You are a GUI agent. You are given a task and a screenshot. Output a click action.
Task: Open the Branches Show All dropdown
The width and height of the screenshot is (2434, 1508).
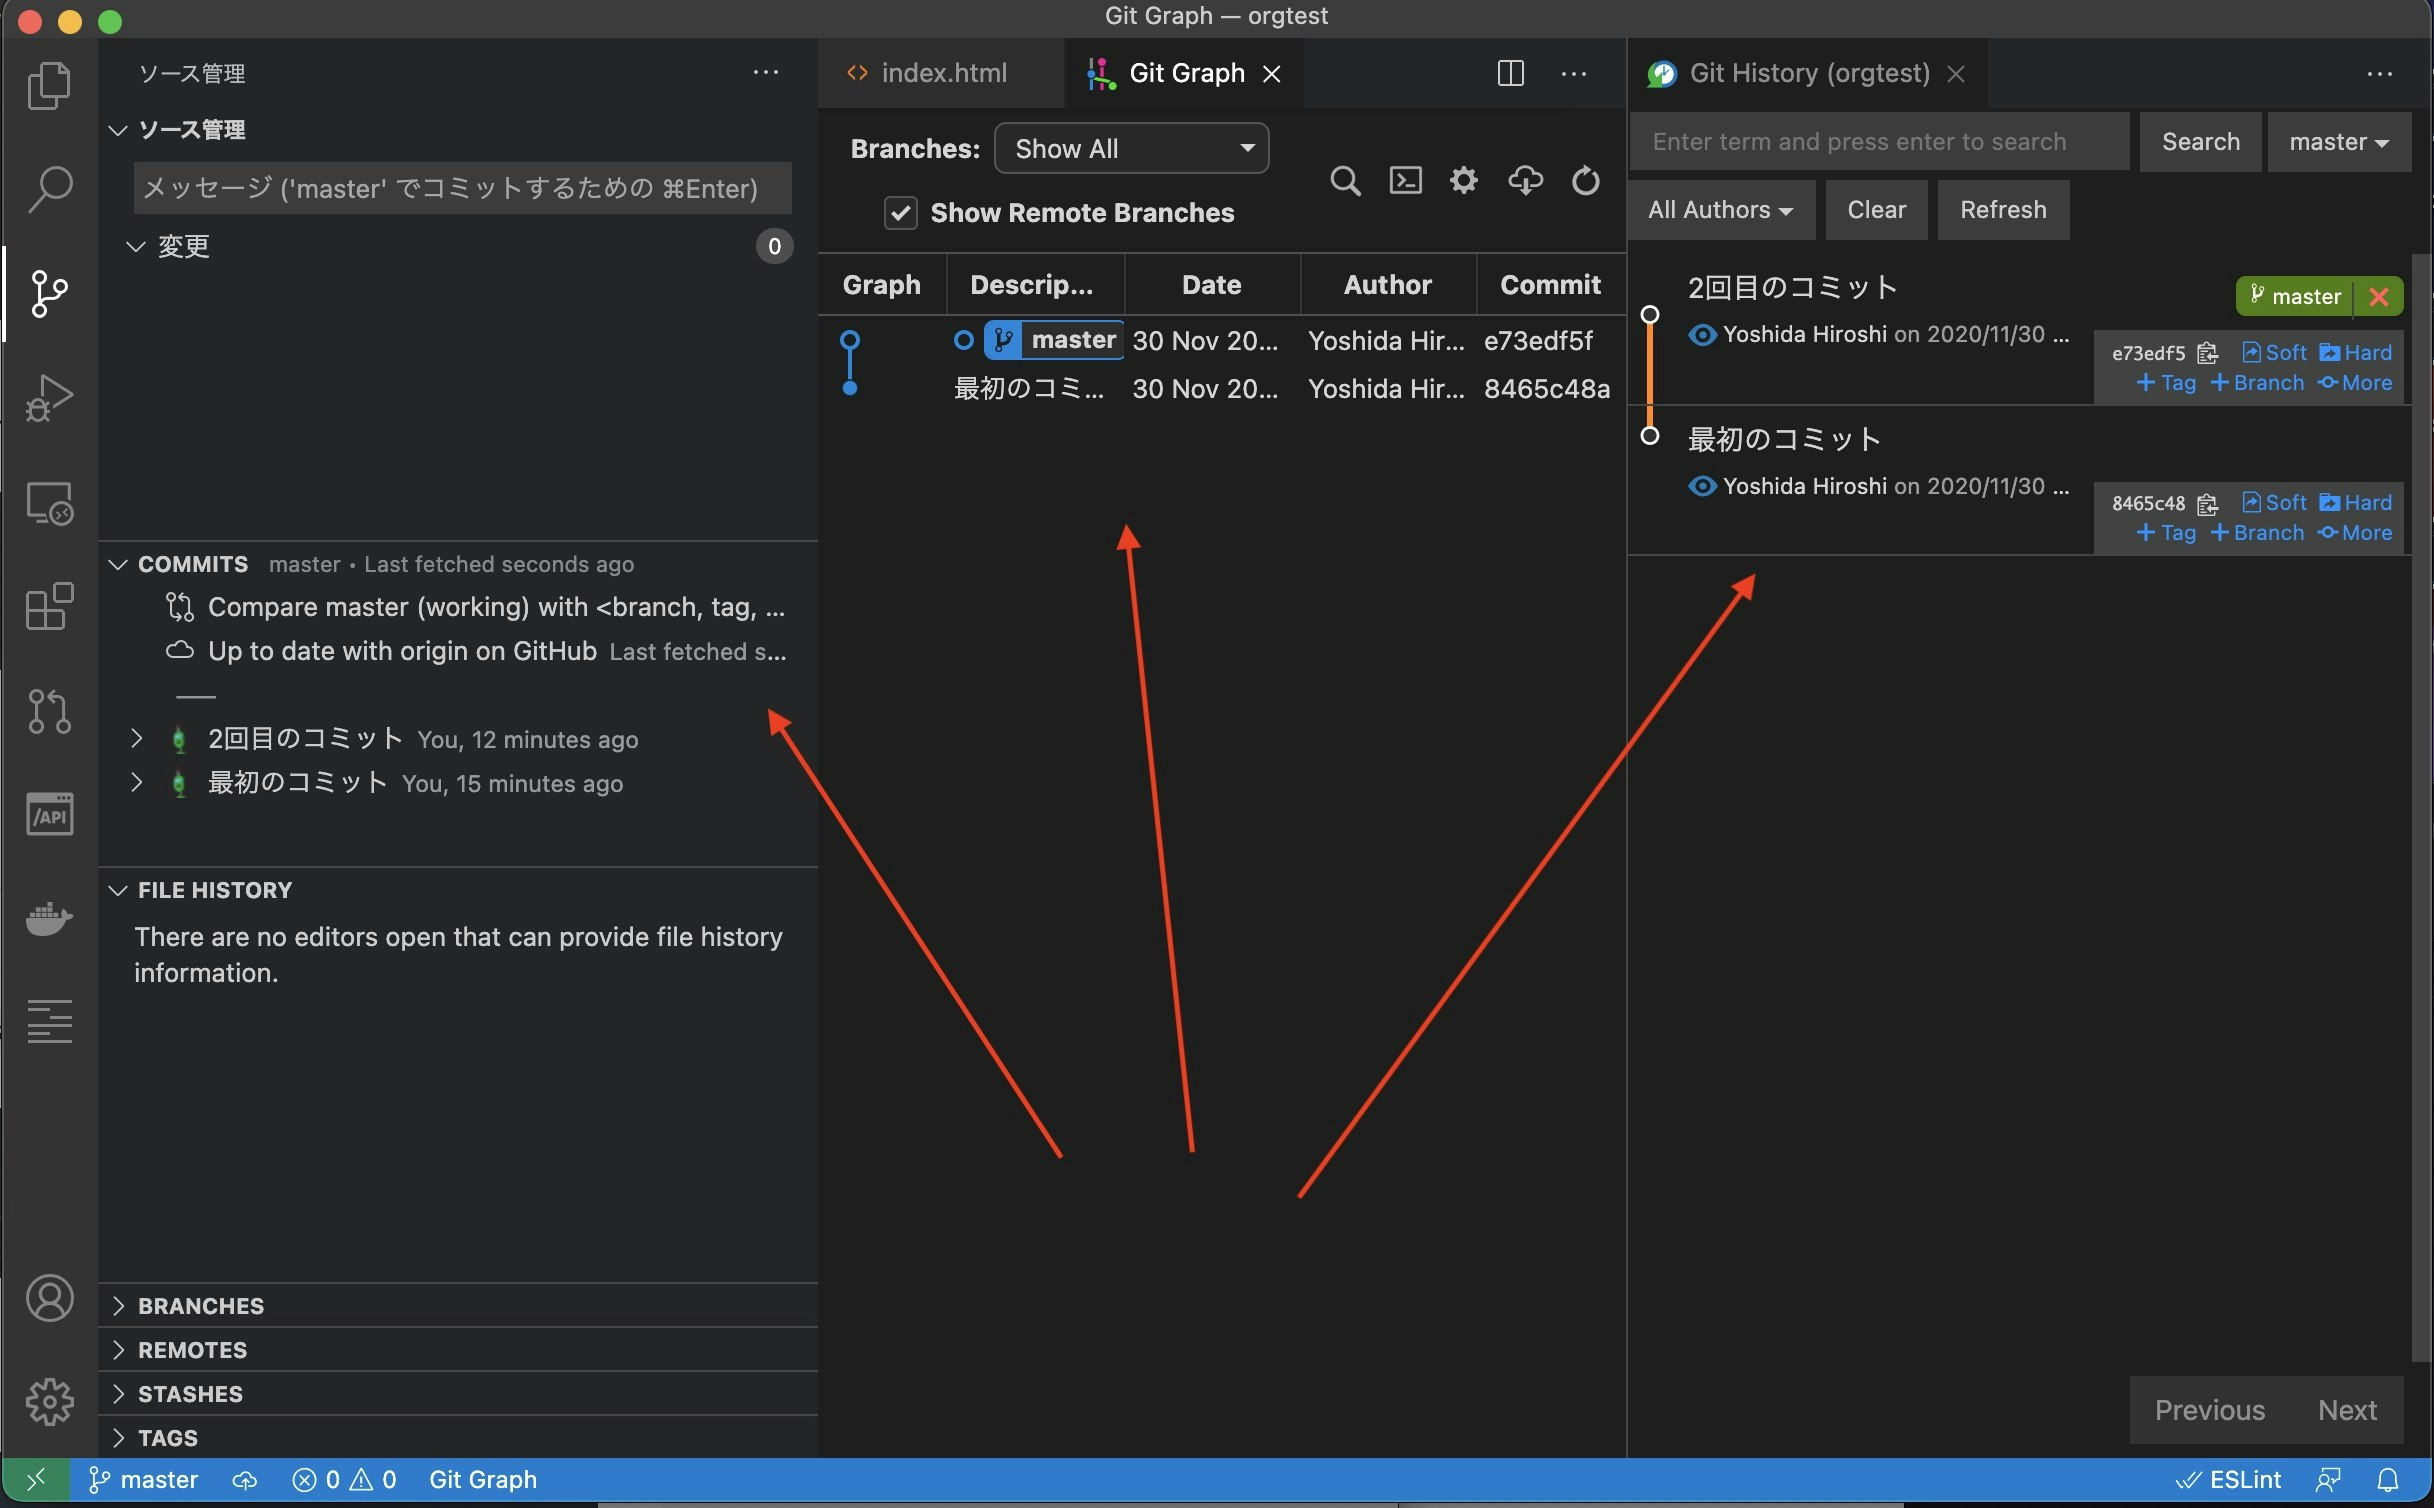1131,149
